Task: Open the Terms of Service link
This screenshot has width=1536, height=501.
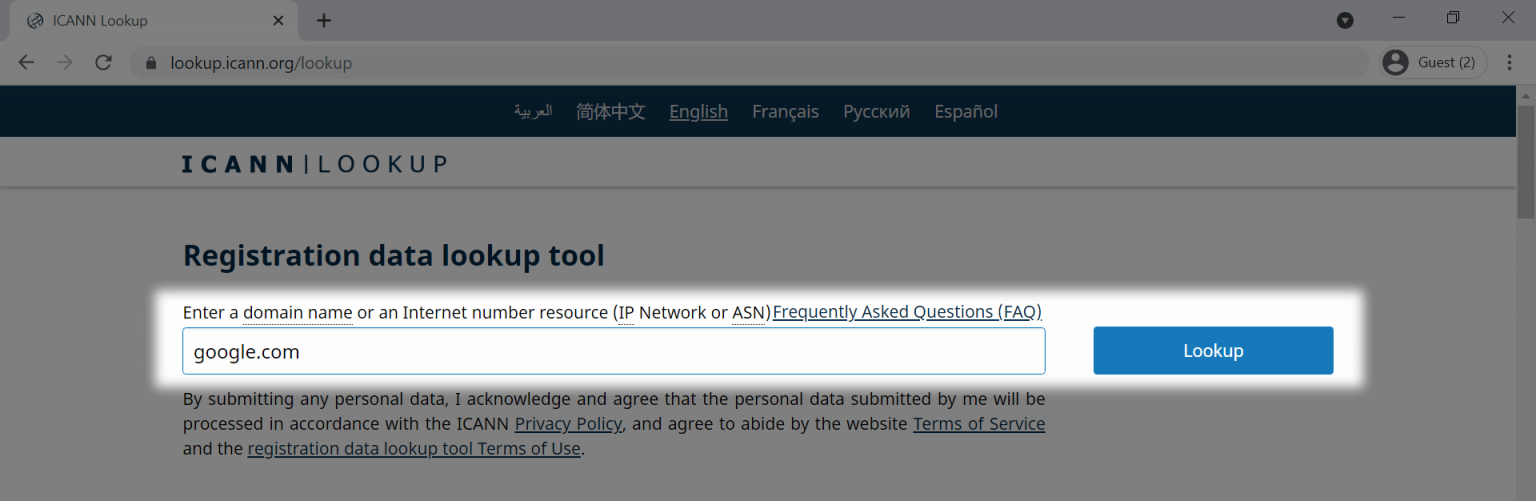Action: [978, 424]
